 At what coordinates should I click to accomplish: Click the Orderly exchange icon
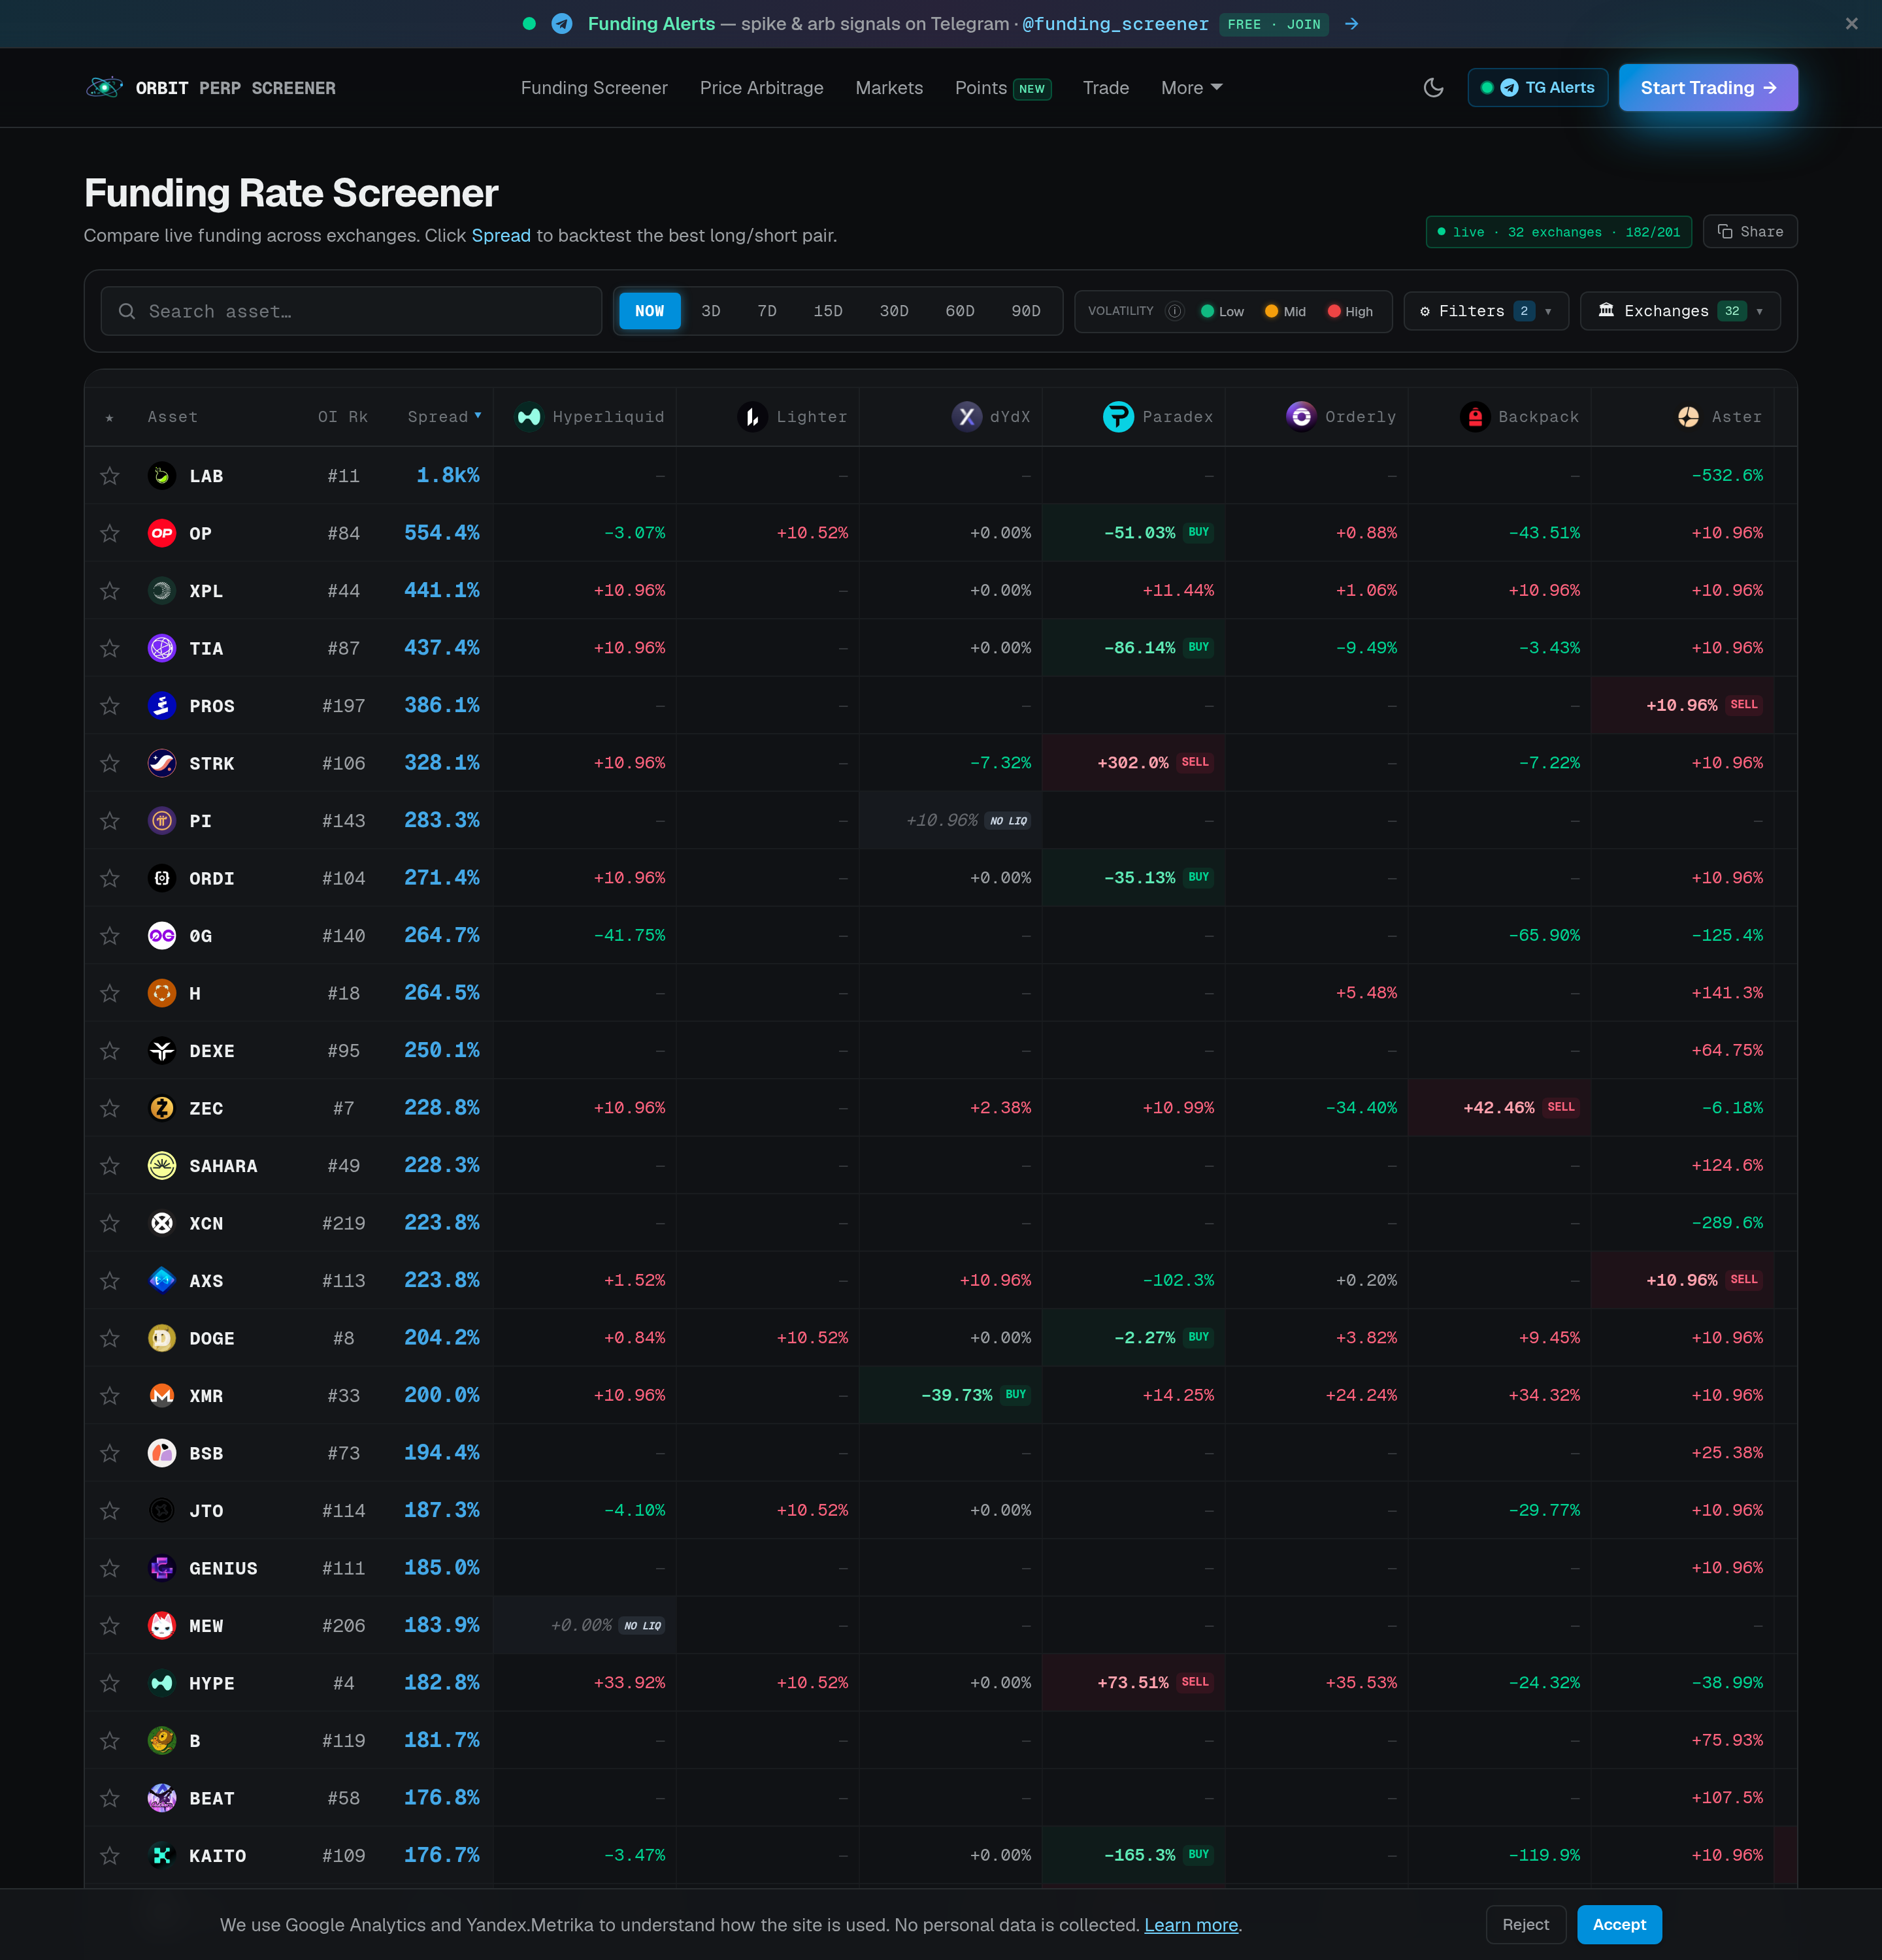point(1301,417)
